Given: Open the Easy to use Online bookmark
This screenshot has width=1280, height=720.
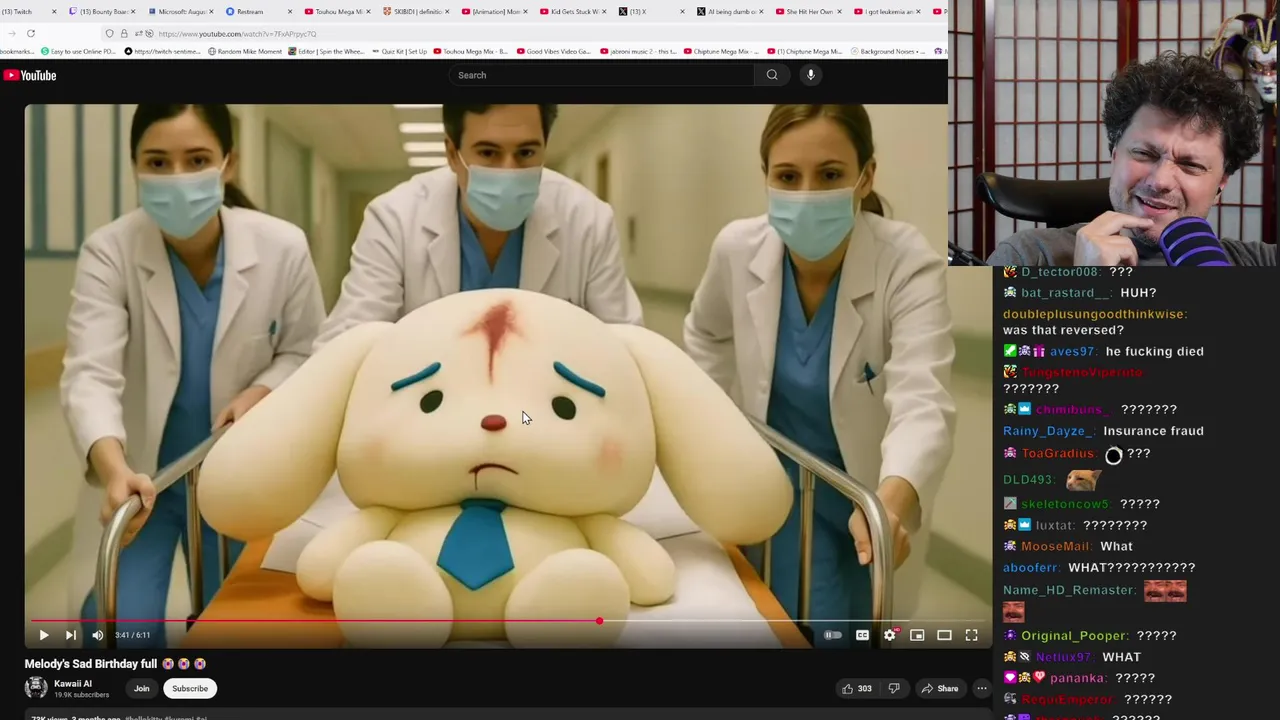Looking at the screenshot, I should tap(77, 51).
